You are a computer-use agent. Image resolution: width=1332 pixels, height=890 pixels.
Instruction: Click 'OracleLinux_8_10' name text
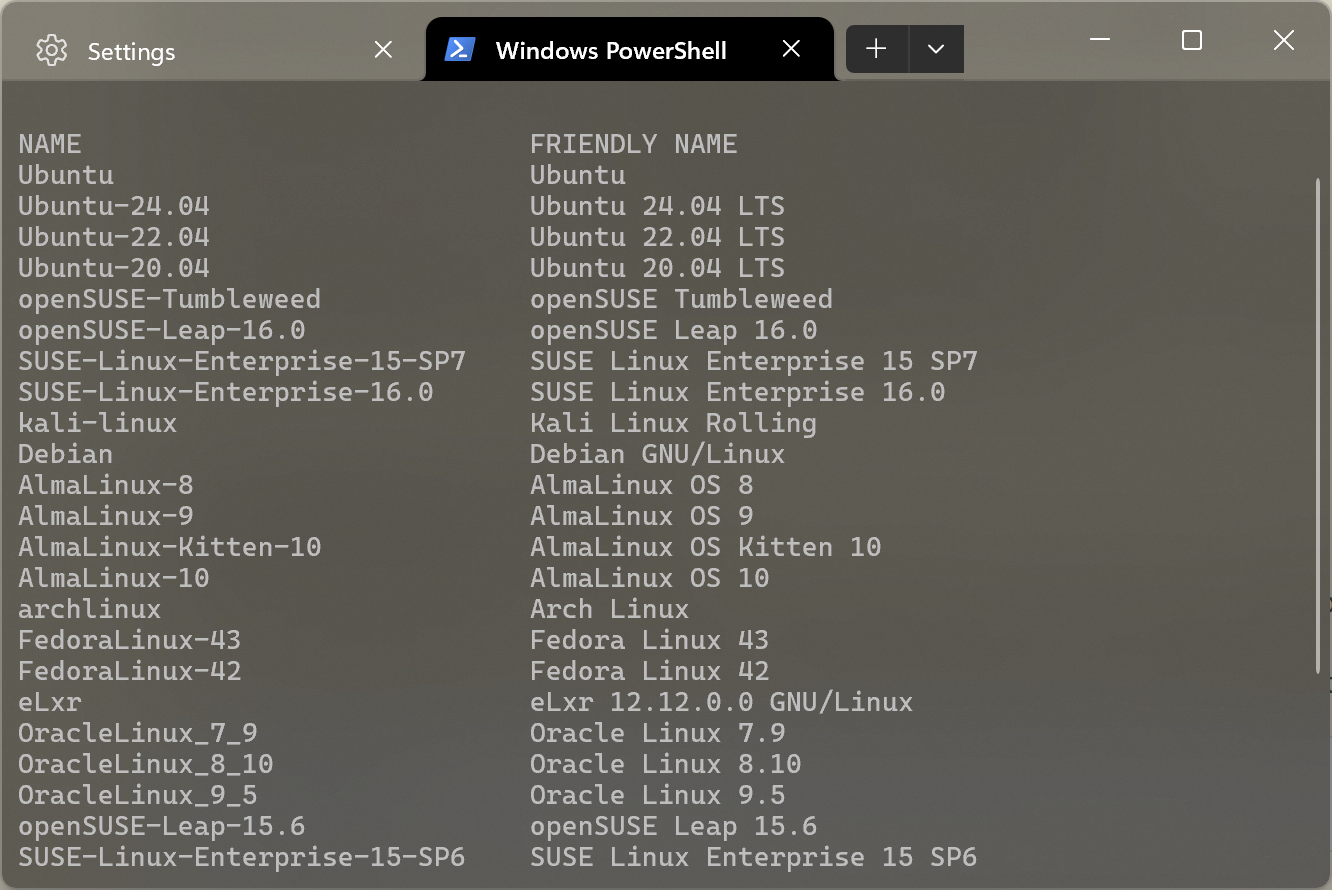(x=146, y=764)
